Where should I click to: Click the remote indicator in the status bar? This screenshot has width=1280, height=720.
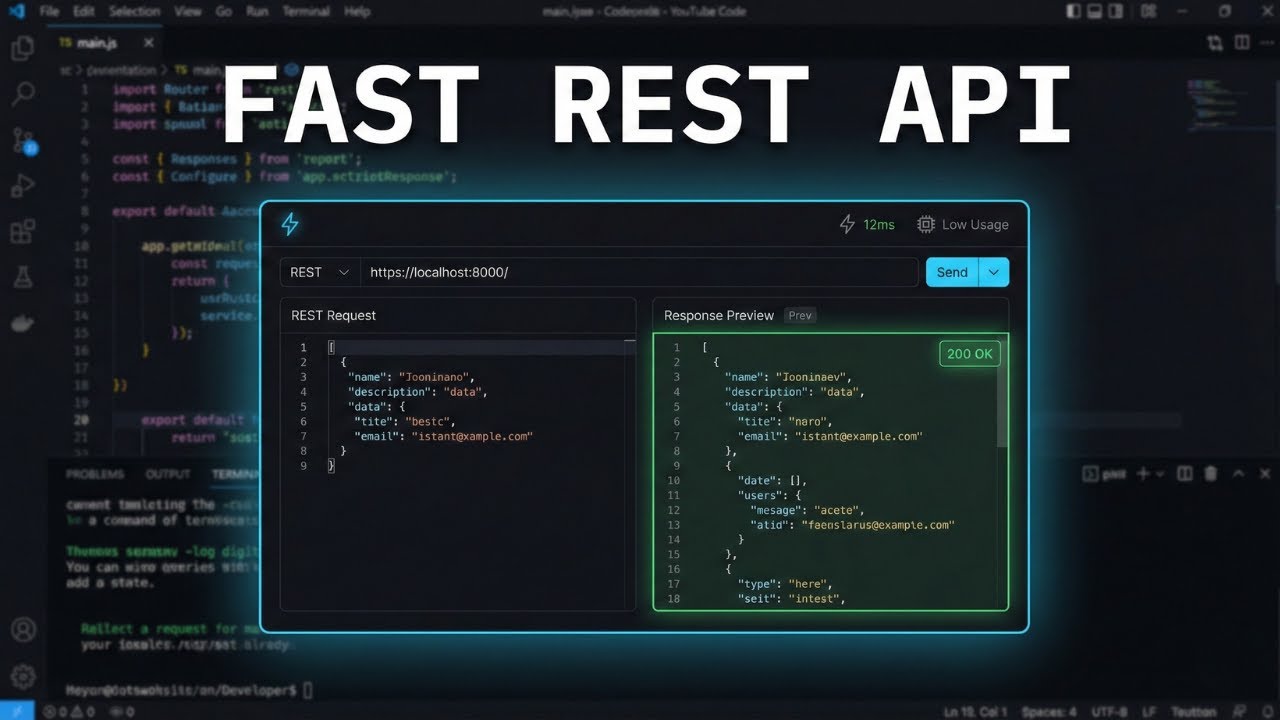click(18, 711)
